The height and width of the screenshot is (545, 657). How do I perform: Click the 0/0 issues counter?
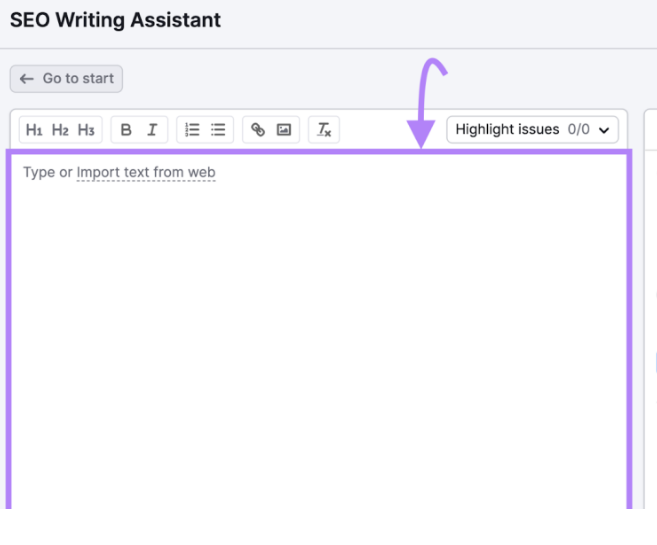(578, 130)
